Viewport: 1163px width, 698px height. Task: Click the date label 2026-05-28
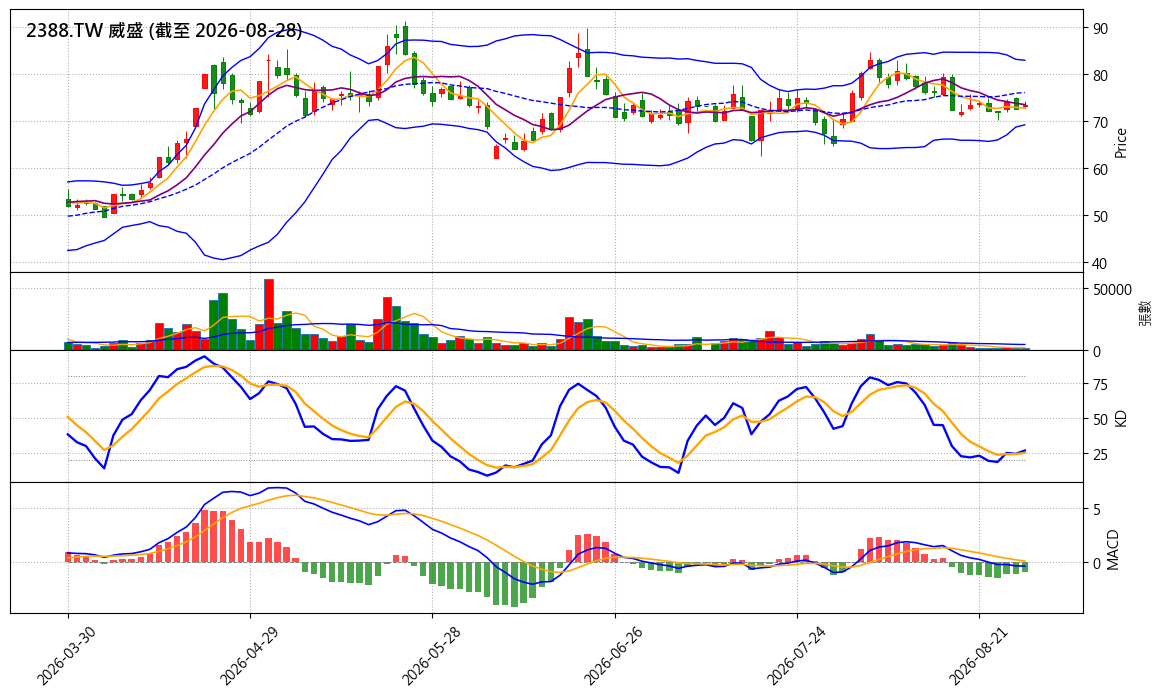[430, 655]
